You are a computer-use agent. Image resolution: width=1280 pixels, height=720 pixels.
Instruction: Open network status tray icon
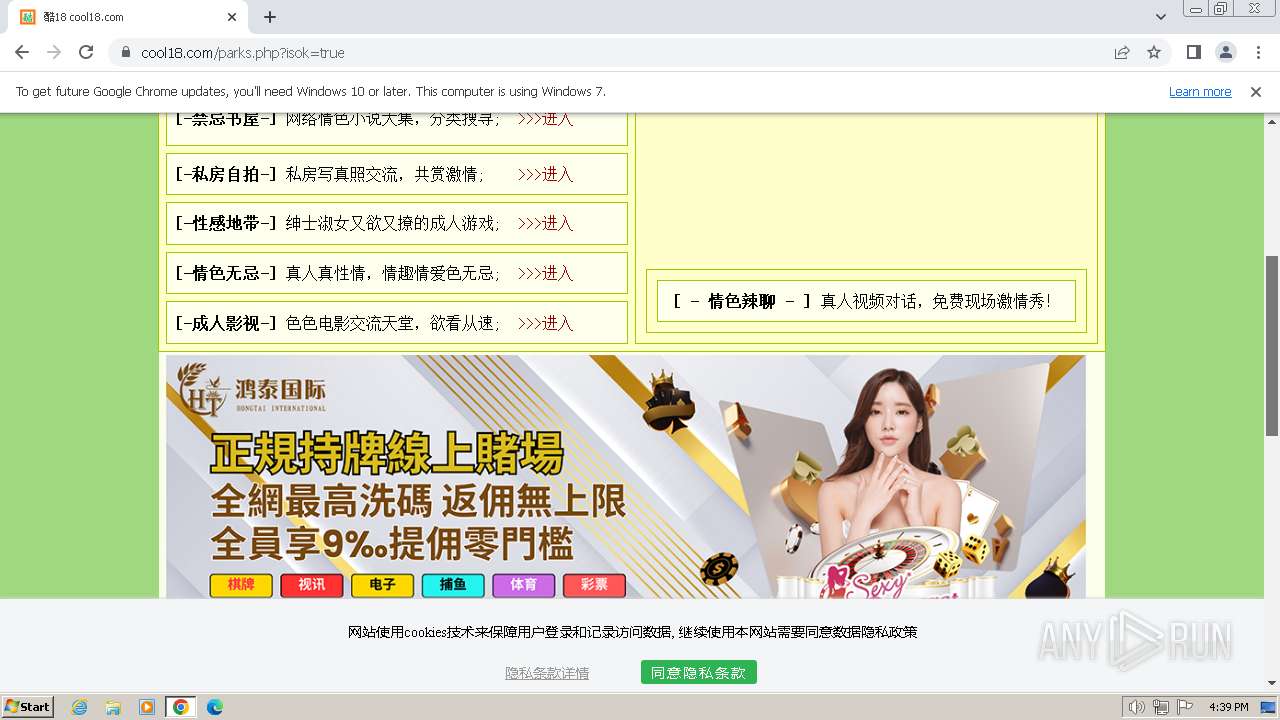click(1161, 707)
